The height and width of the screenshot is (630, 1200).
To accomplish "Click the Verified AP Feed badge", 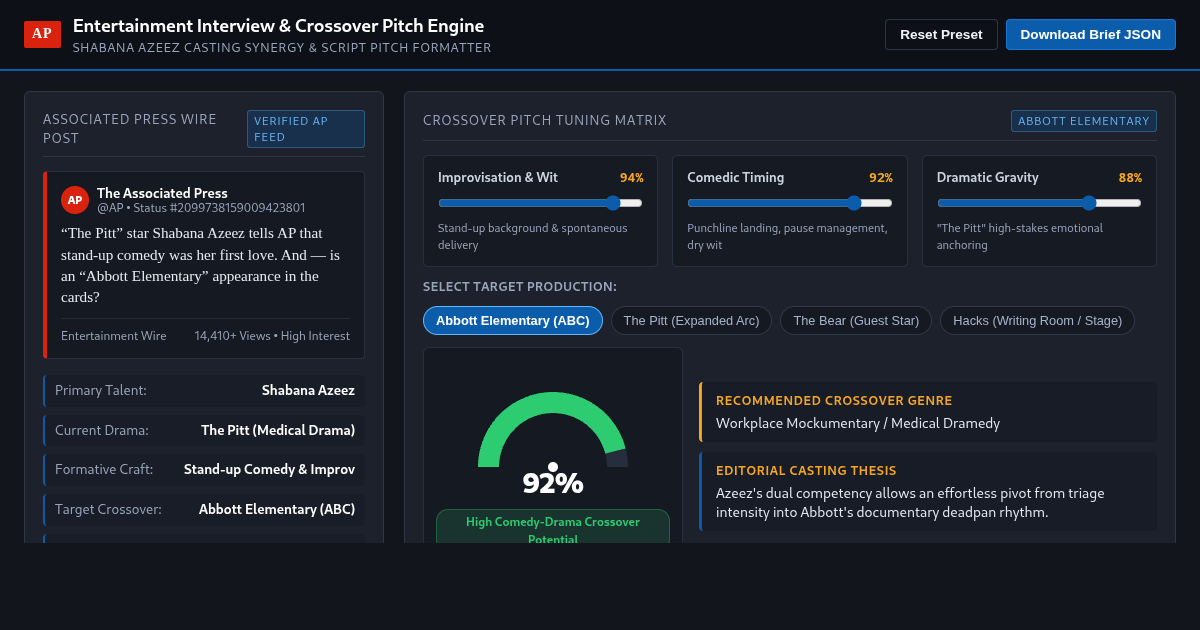I will [x=306, y=129].
